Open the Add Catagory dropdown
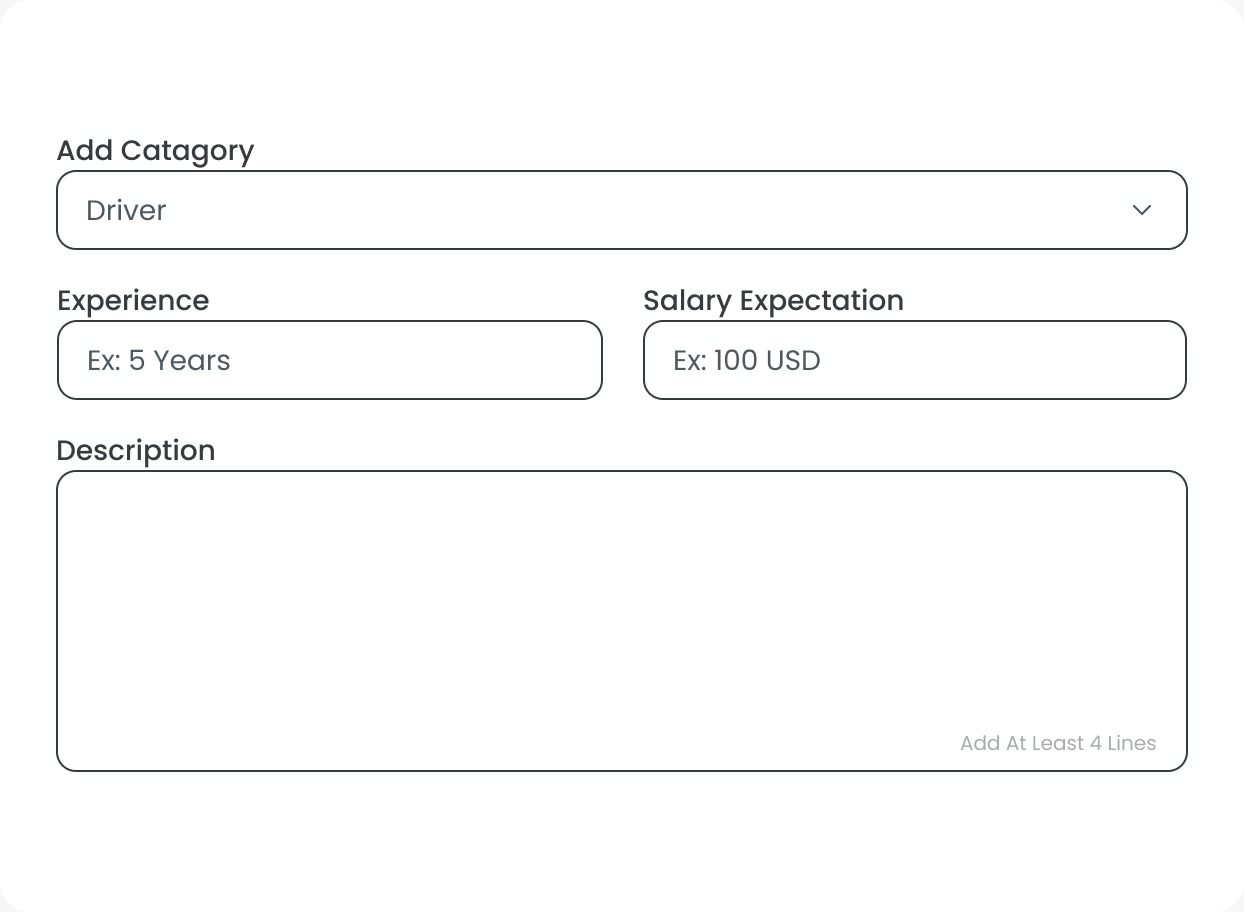1244x912 pixels. [x=621, y=210]
